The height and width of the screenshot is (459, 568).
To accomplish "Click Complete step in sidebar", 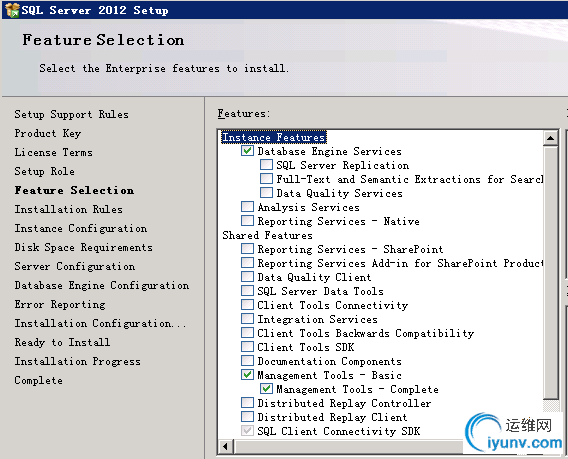I will 38,380.
